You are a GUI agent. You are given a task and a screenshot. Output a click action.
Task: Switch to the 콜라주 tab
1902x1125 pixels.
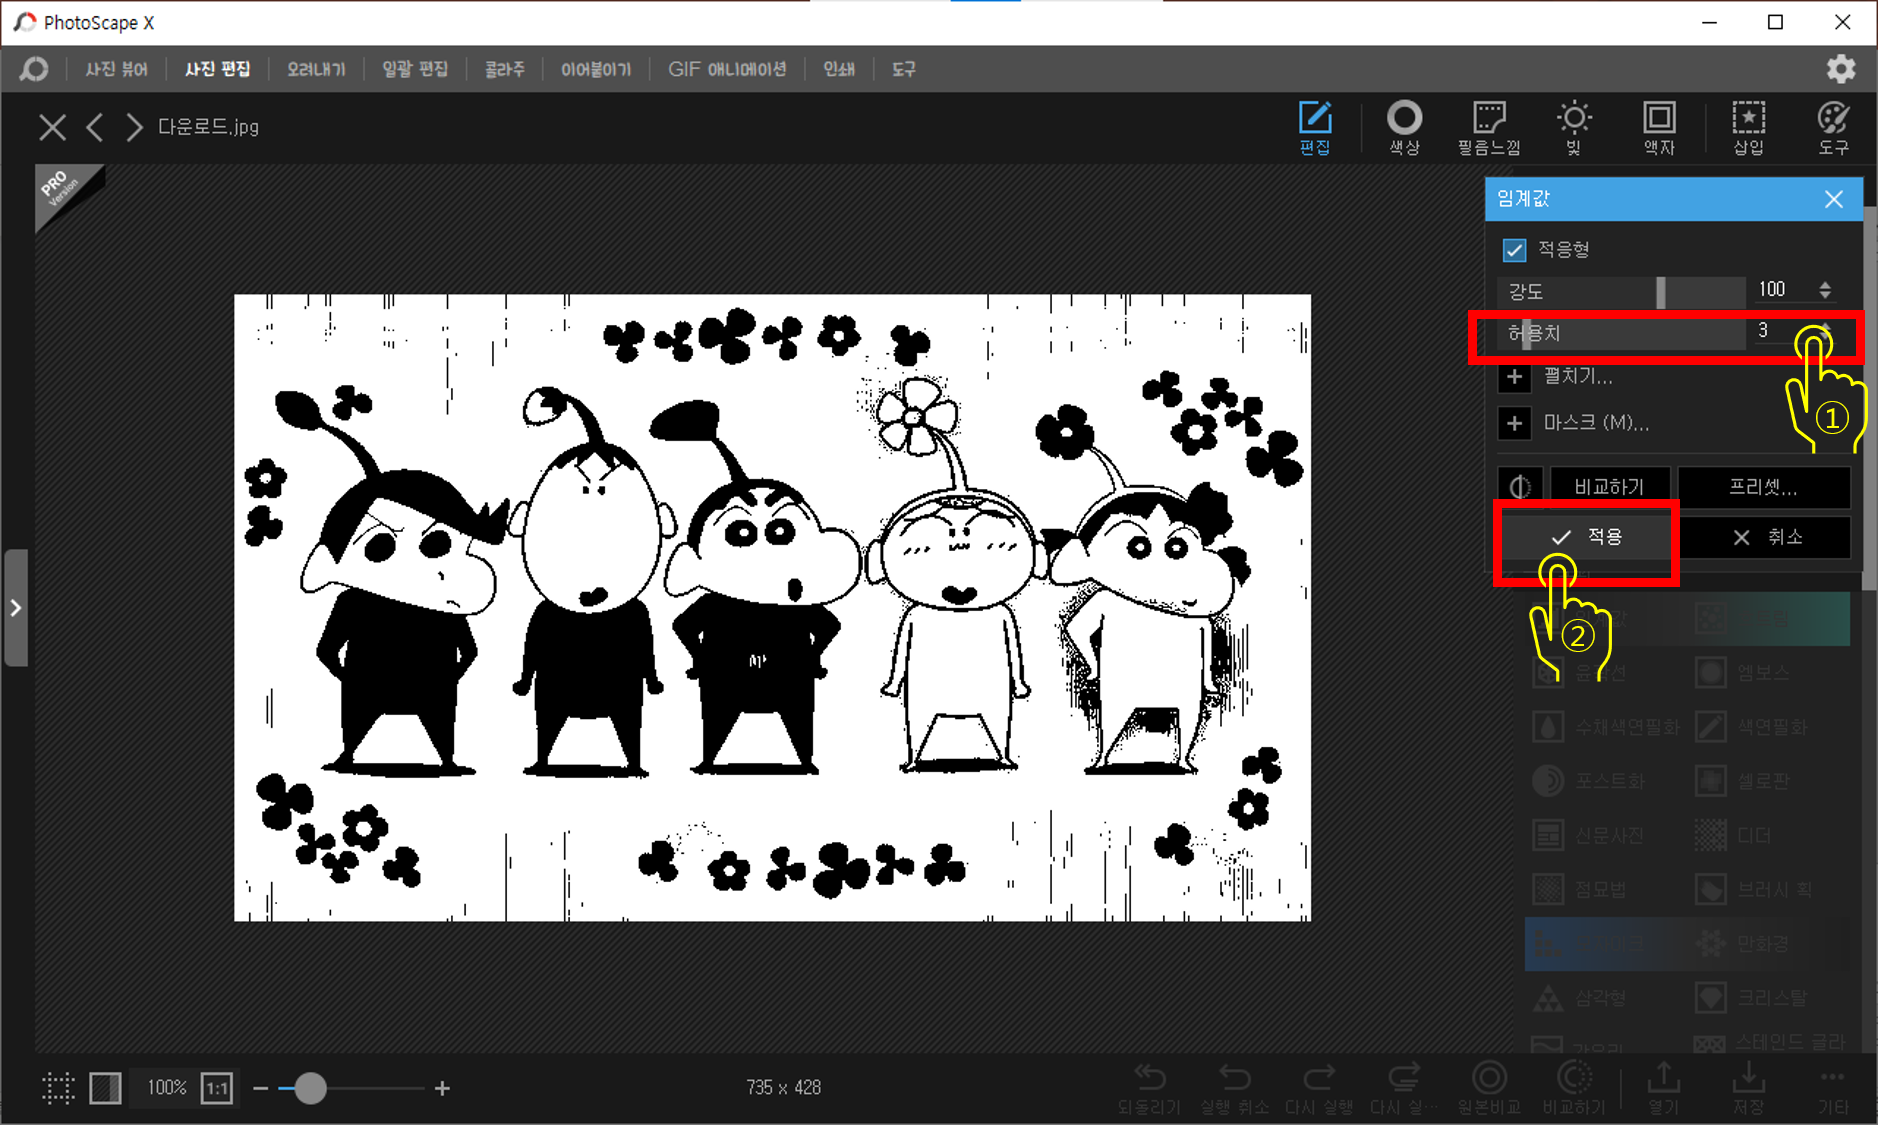(504, 69)
